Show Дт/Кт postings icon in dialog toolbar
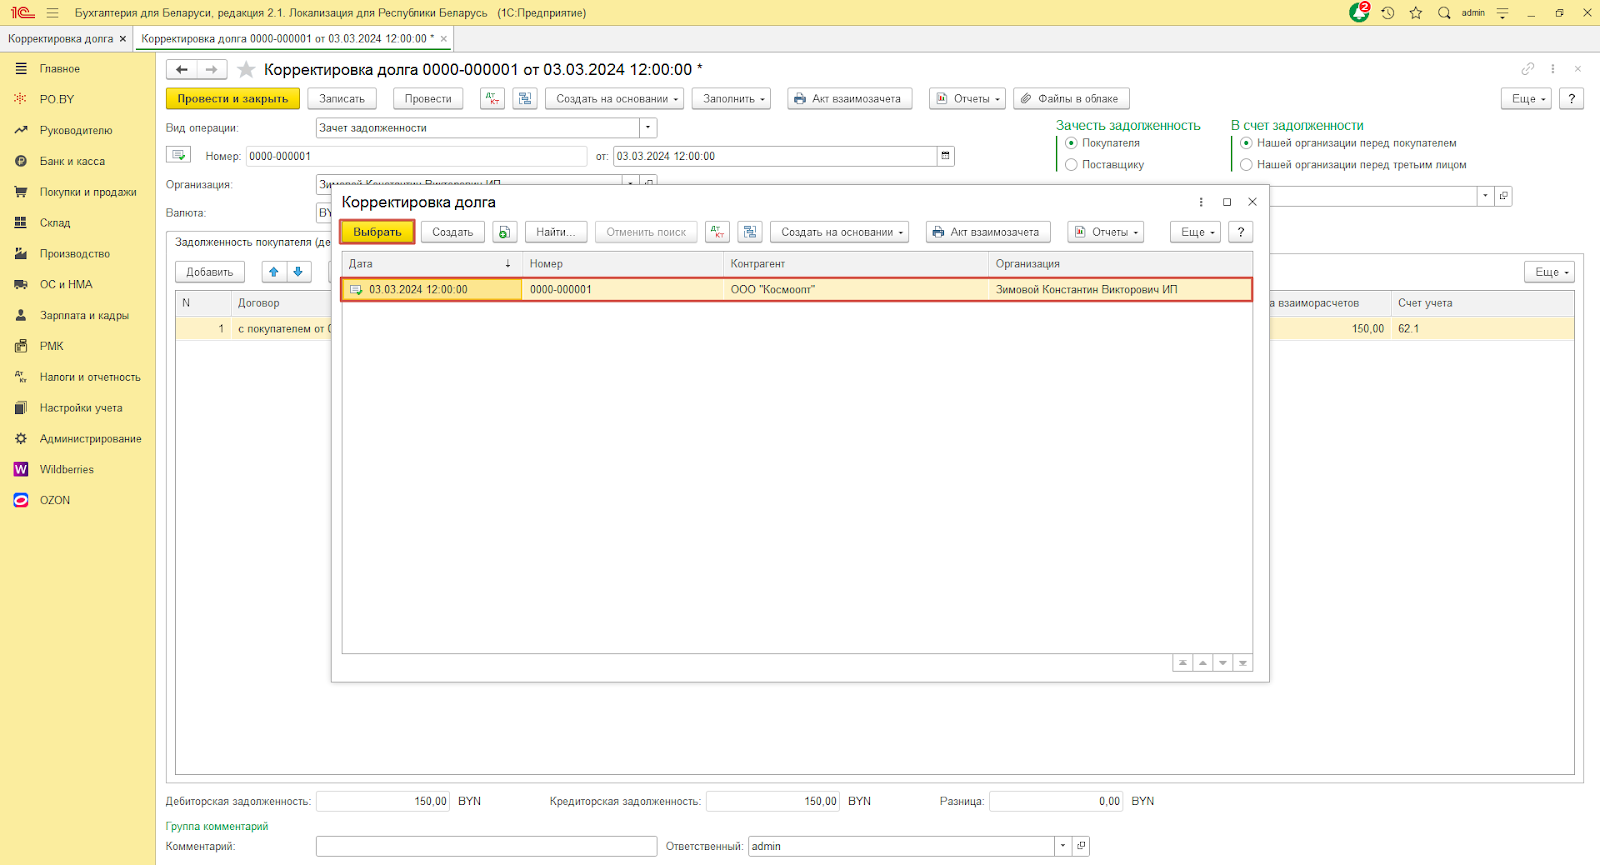 (718, 232)
